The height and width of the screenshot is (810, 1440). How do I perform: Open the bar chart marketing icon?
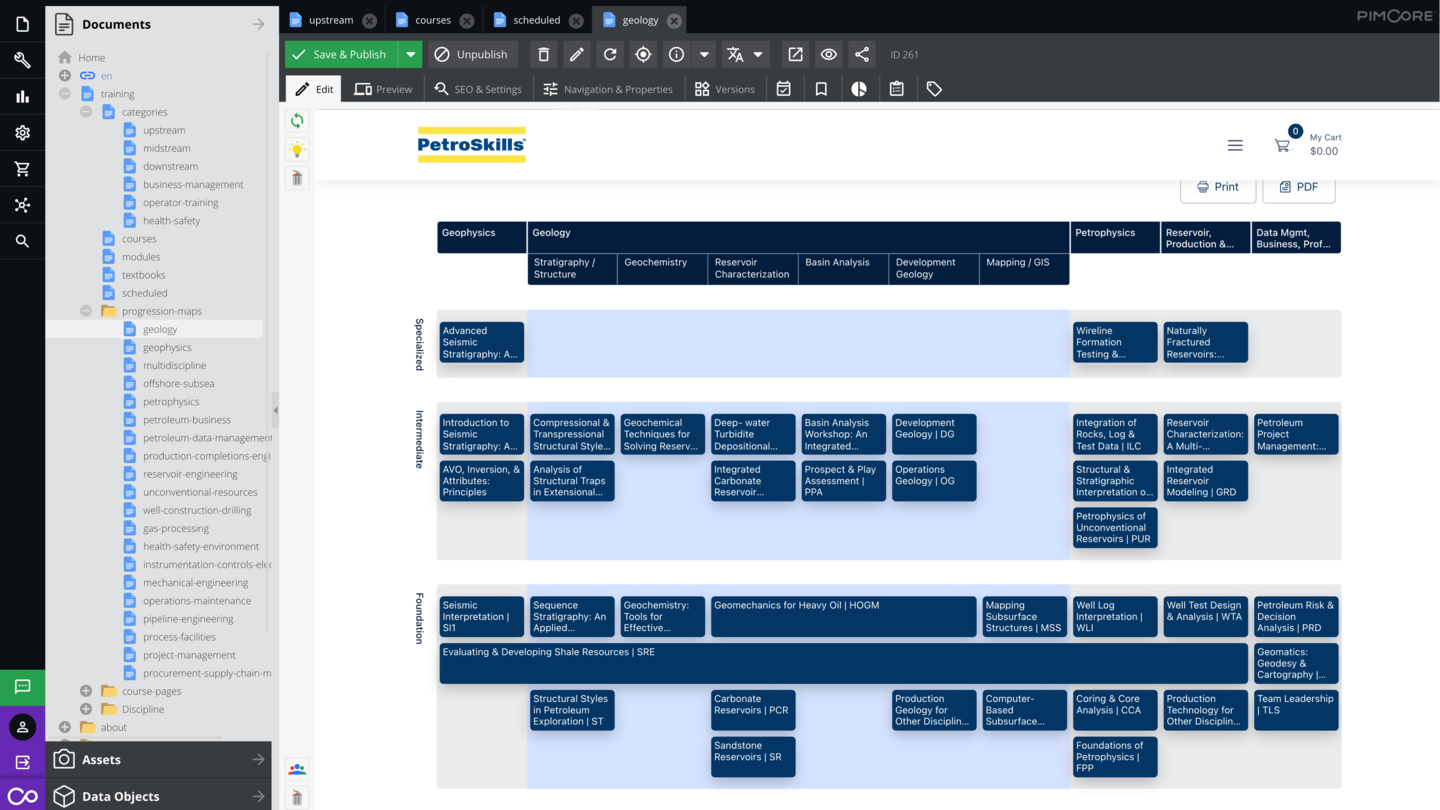(22, 96)
